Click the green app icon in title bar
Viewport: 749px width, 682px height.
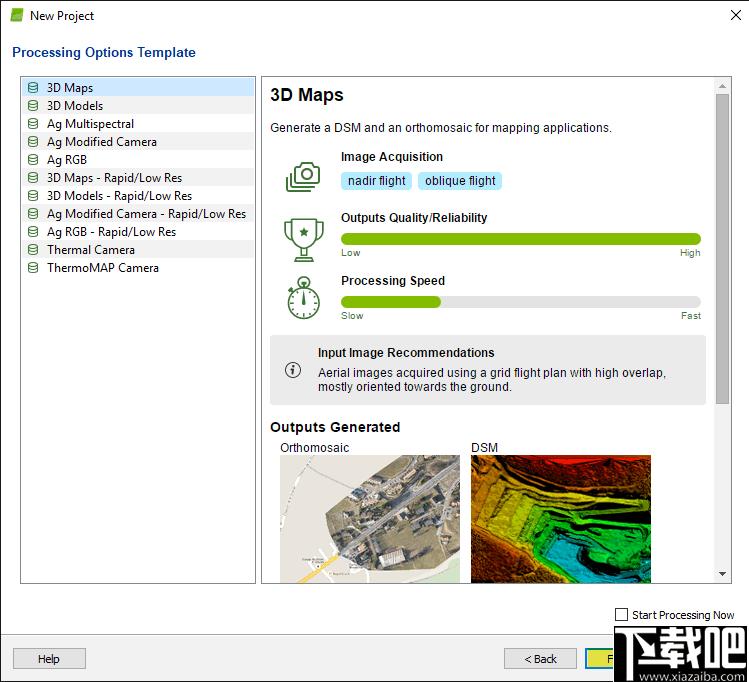(17, 15)
